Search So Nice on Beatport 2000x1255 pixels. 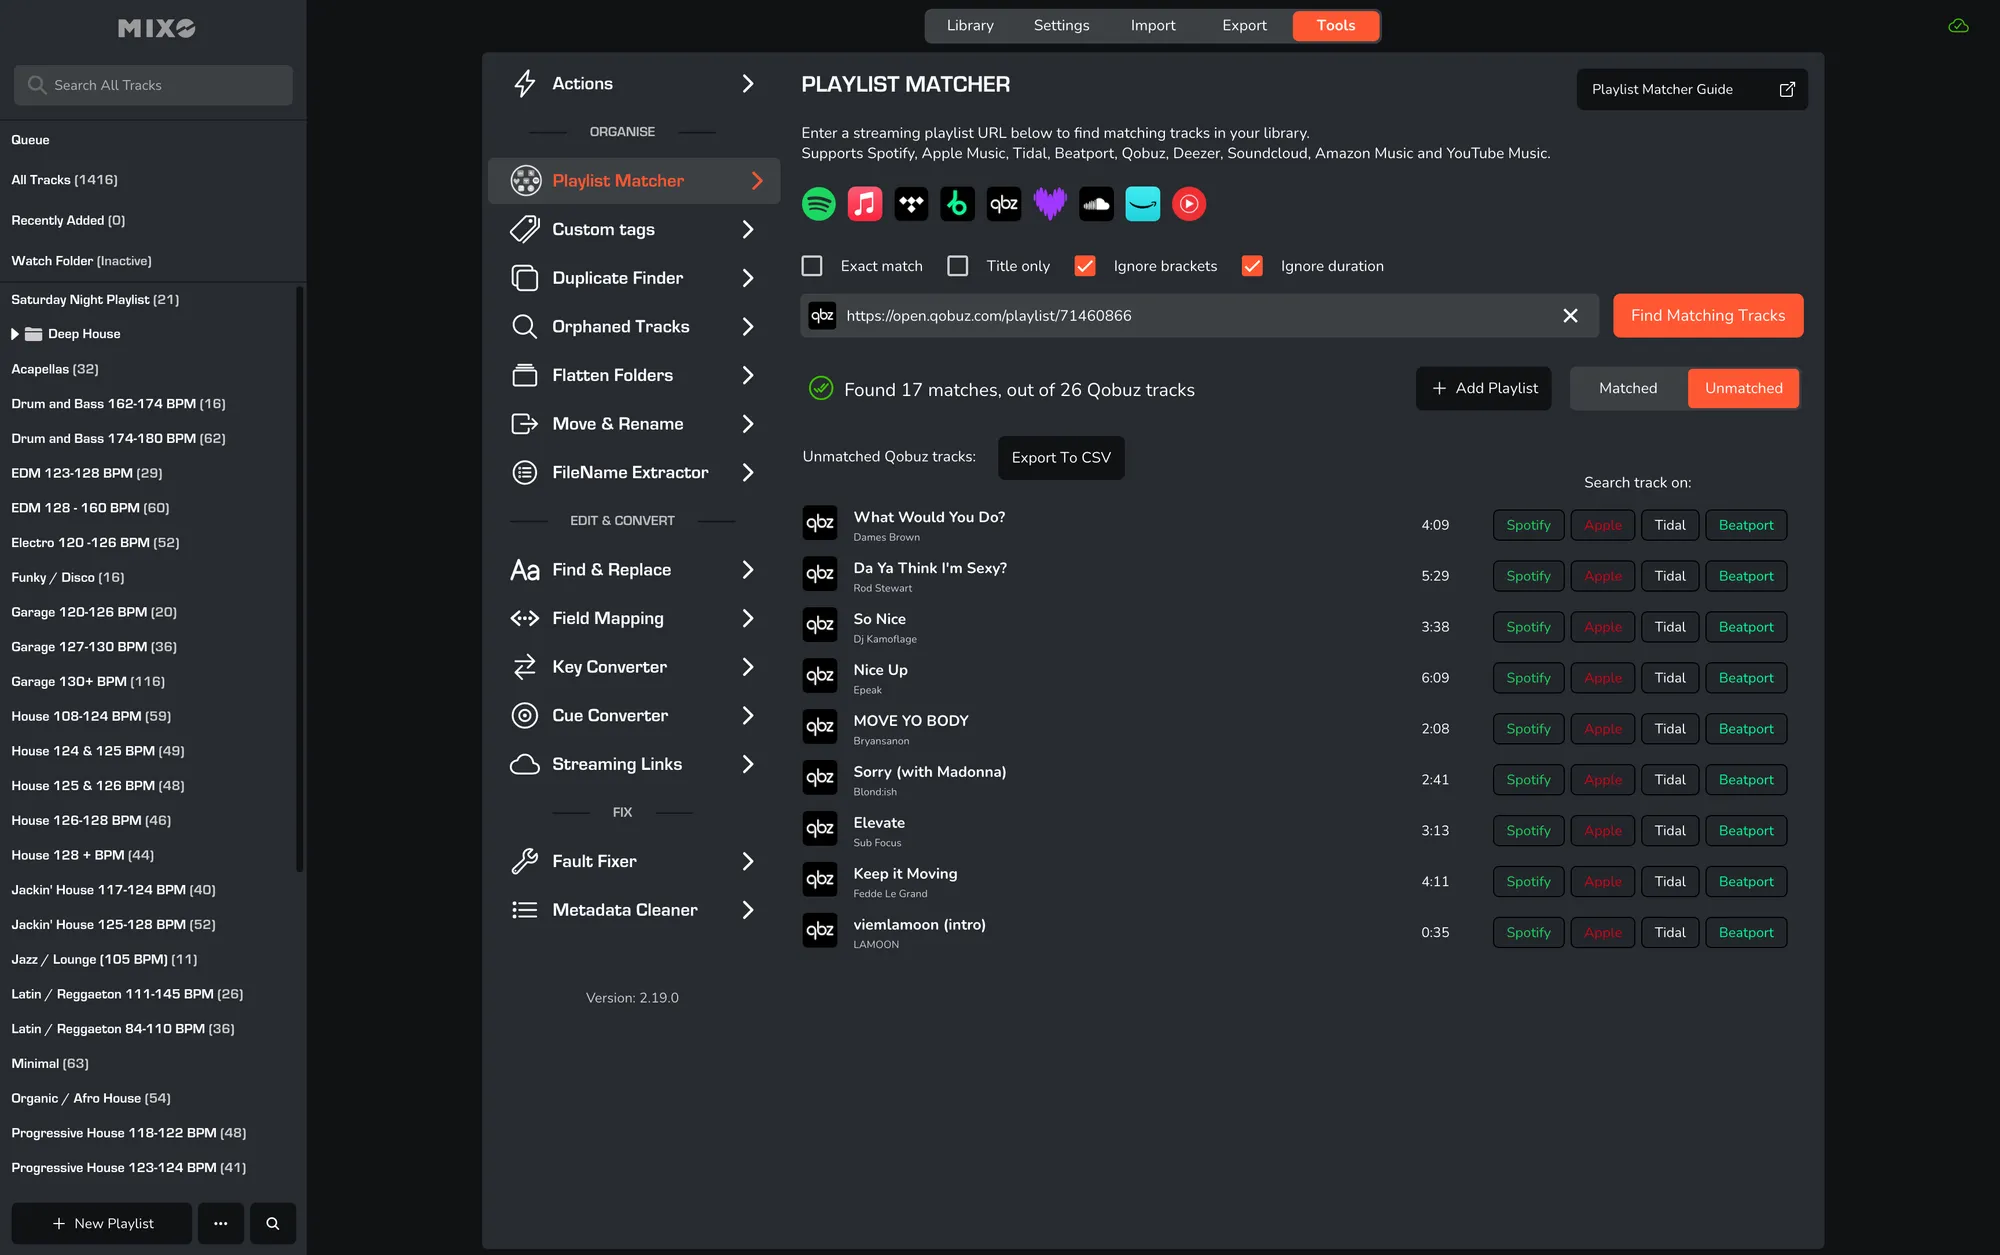coord(1746,627)
